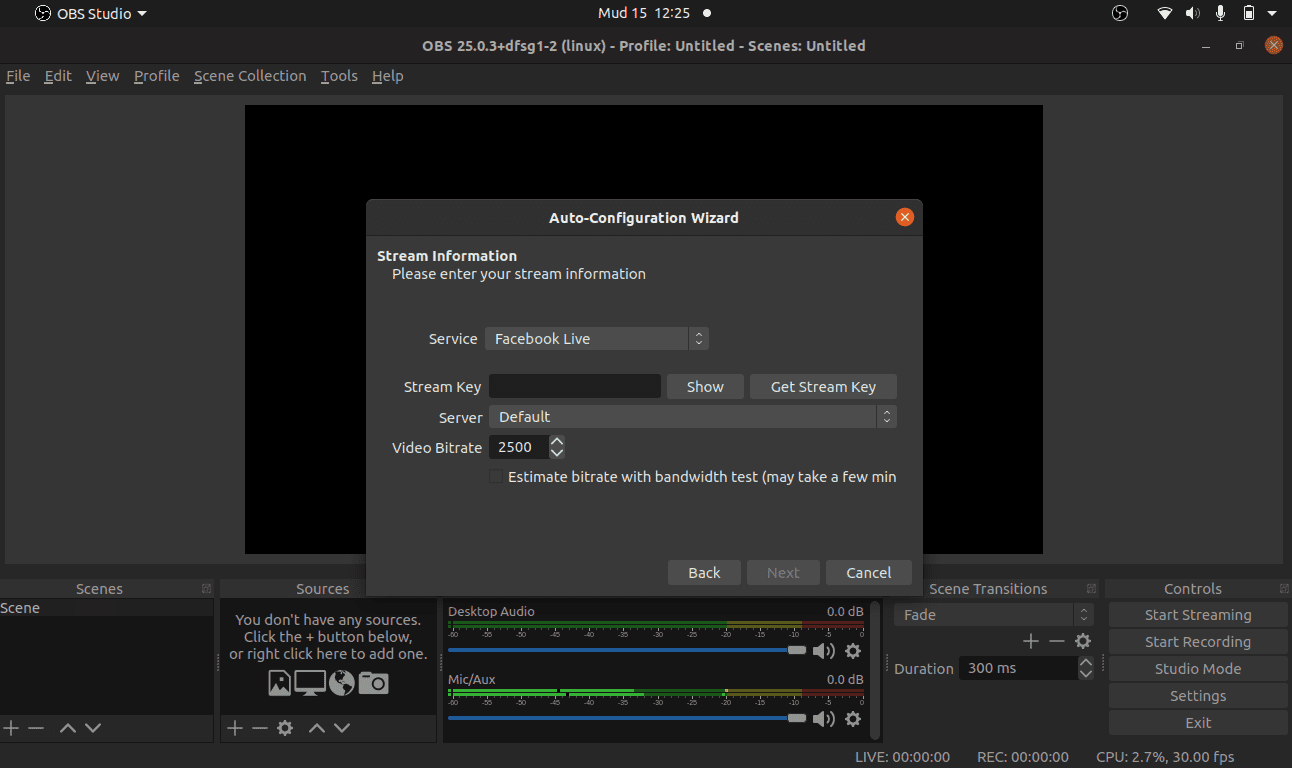Move scene down arrow in Scenes panel
Image resolution: width=1292 pixels, height=768 pixels.
pos(93,728)
